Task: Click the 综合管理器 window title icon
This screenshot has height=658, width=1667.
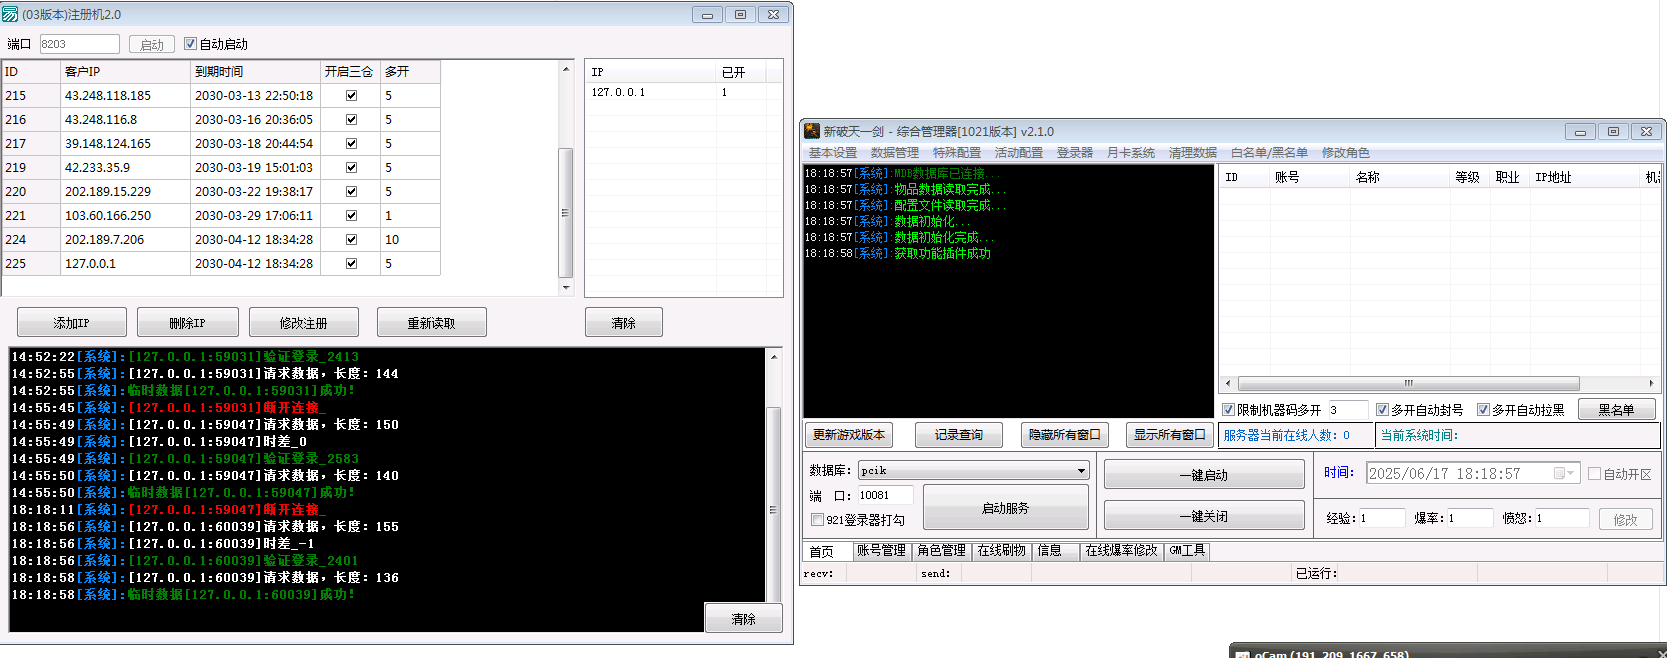Action: [812, 131]
